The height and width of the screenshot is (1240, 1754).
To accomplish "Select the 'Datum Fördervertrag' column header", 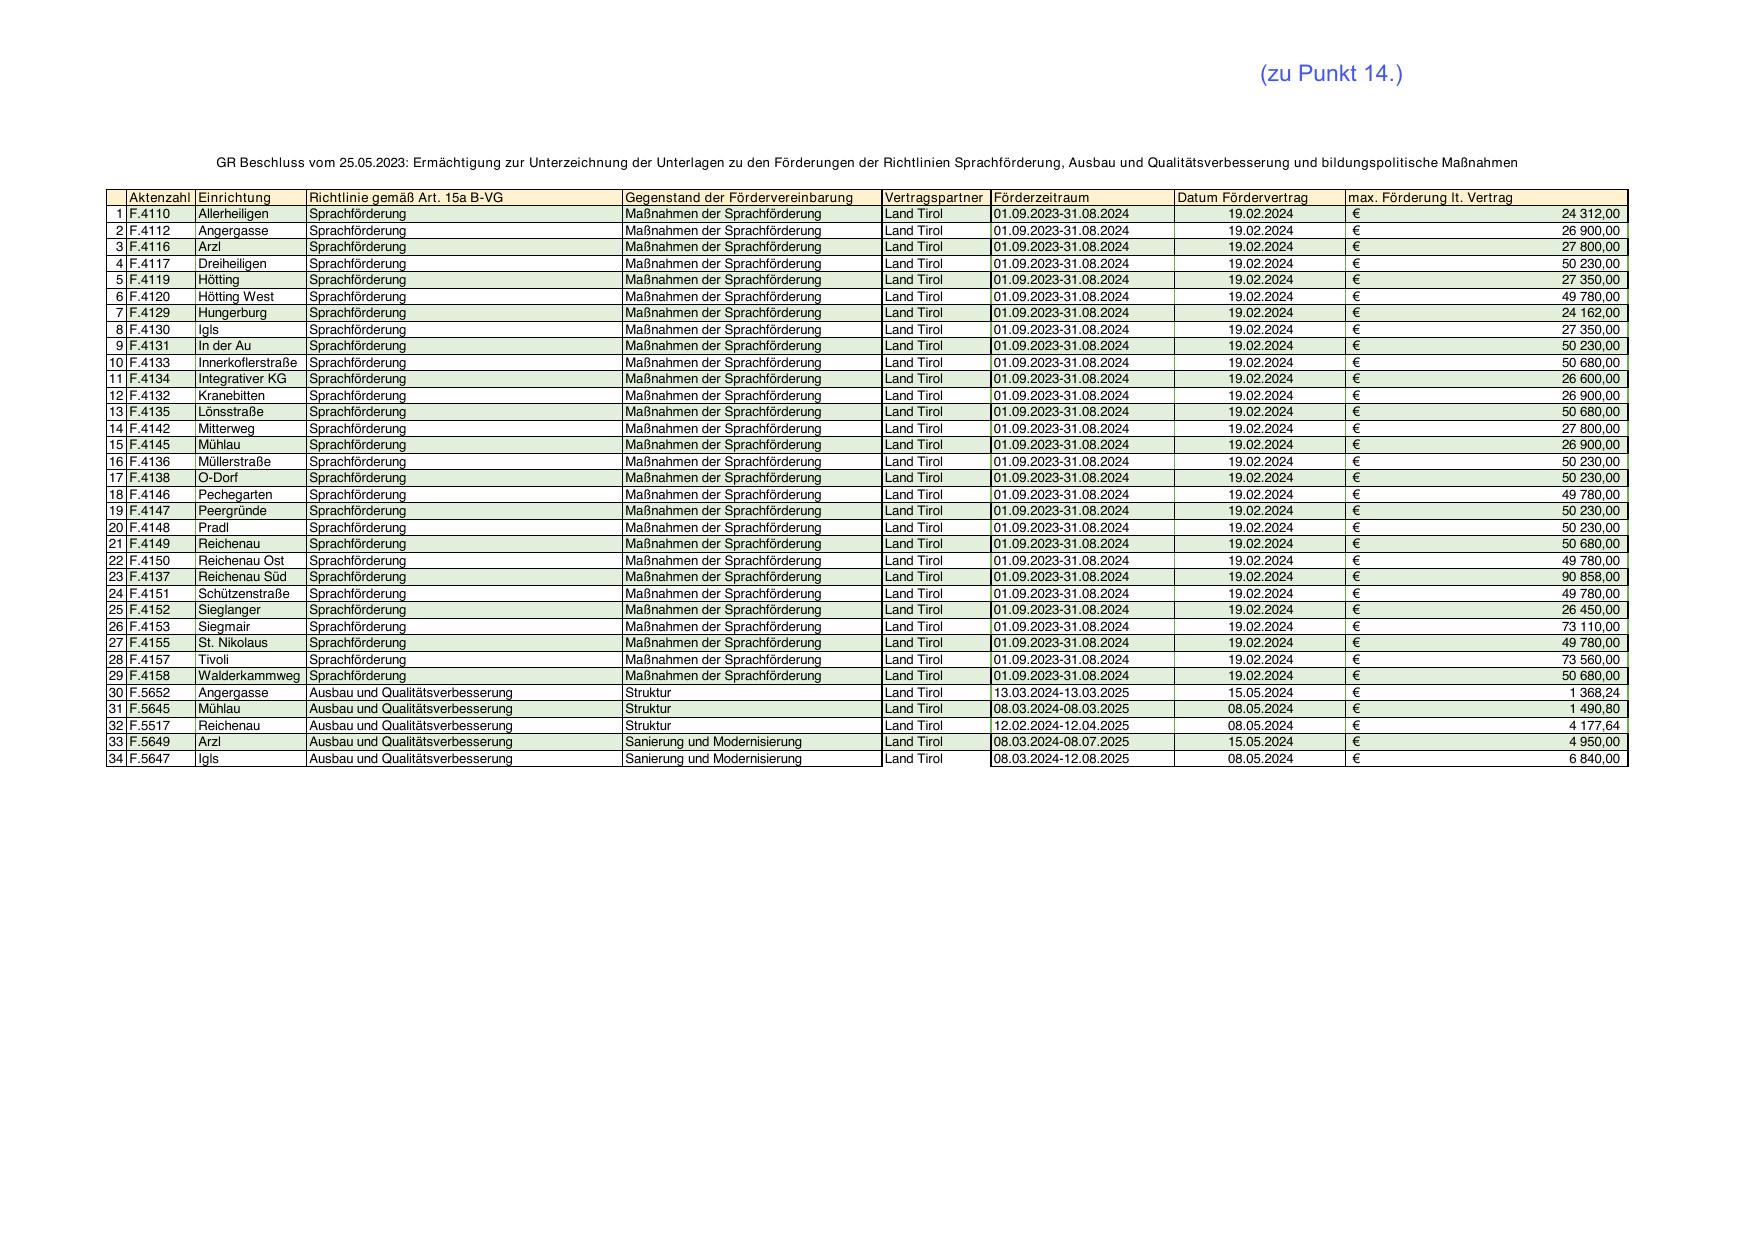I will pos(1242,198).
